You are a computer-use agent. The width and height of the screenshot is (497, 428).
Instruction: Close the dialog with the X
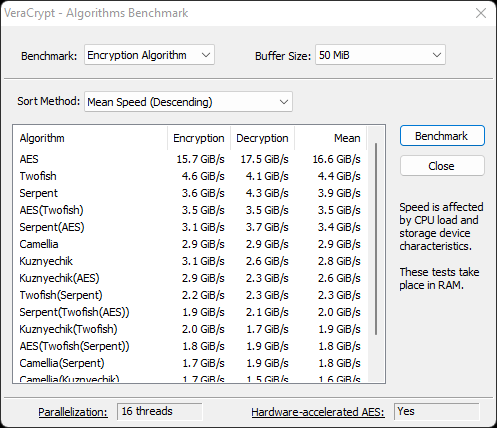coord(481,13)
